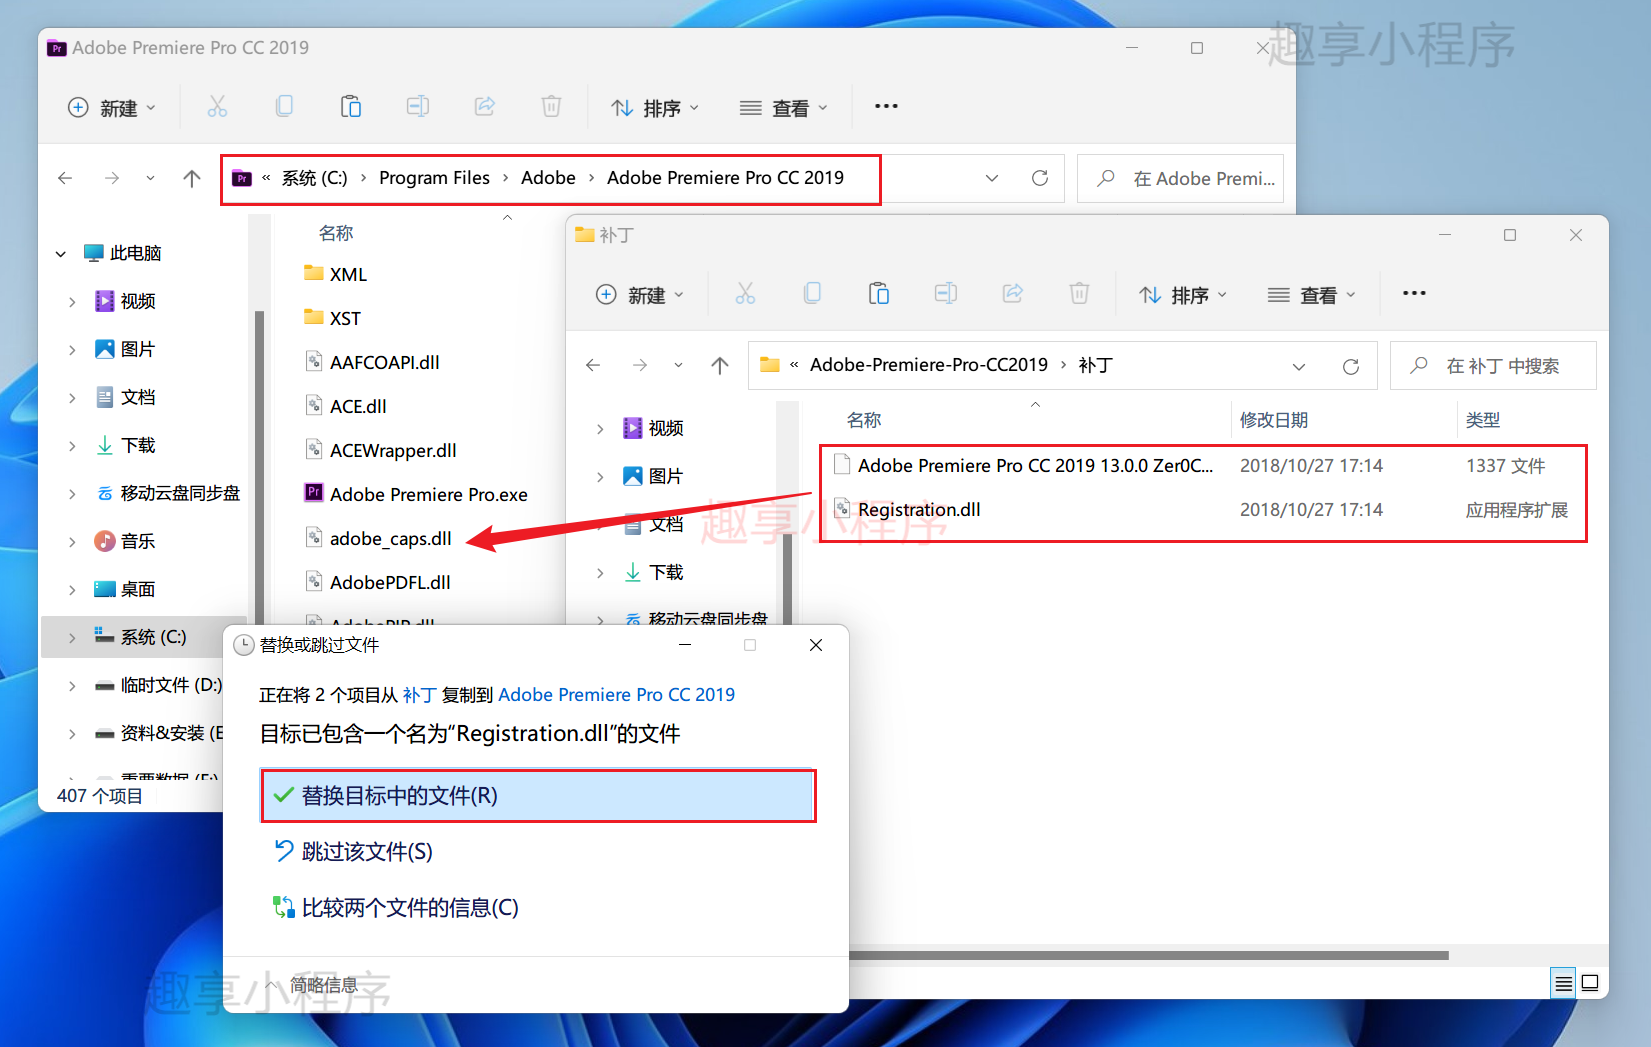Click Rename icon in 补丁 window toolbar

(x=946, y=294)
